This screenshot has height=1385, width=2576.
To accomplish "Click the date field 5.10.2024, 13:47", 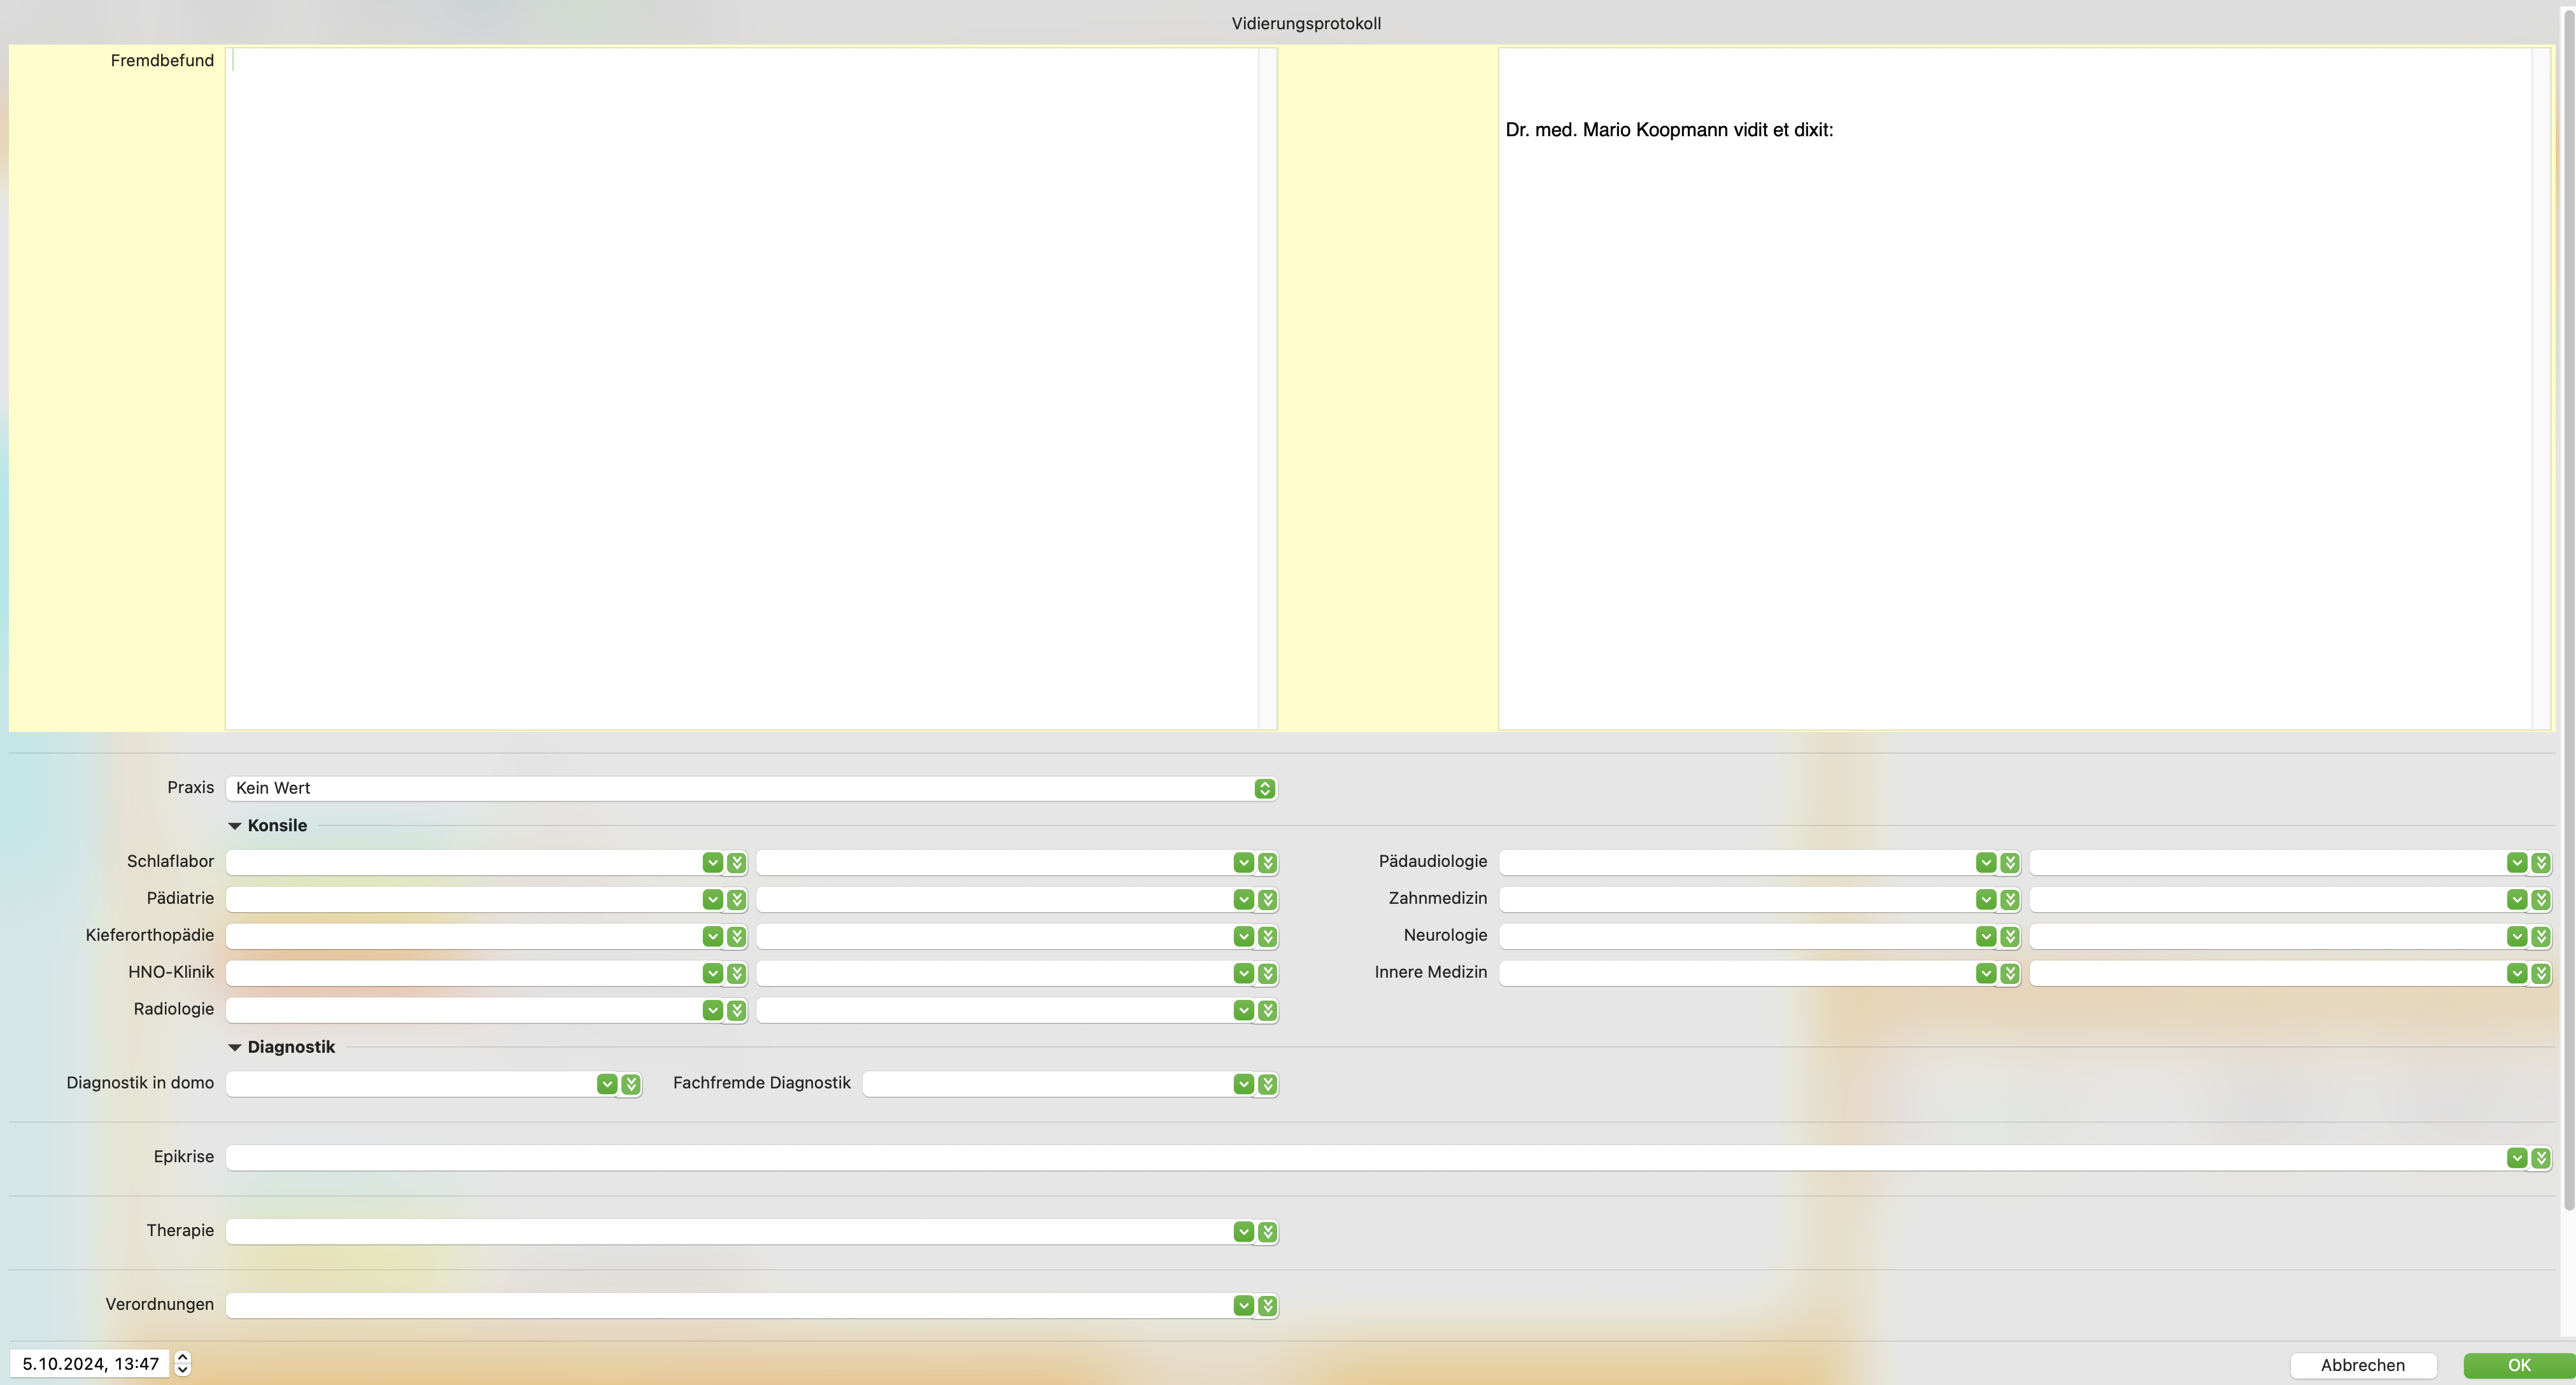I will (x=91, y=1364).
